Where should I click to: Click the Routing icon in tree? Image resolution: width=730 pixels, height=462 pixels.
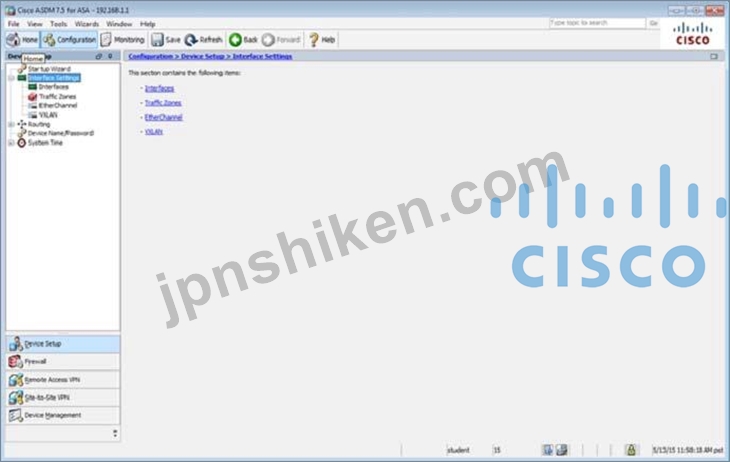coord(21,124)
